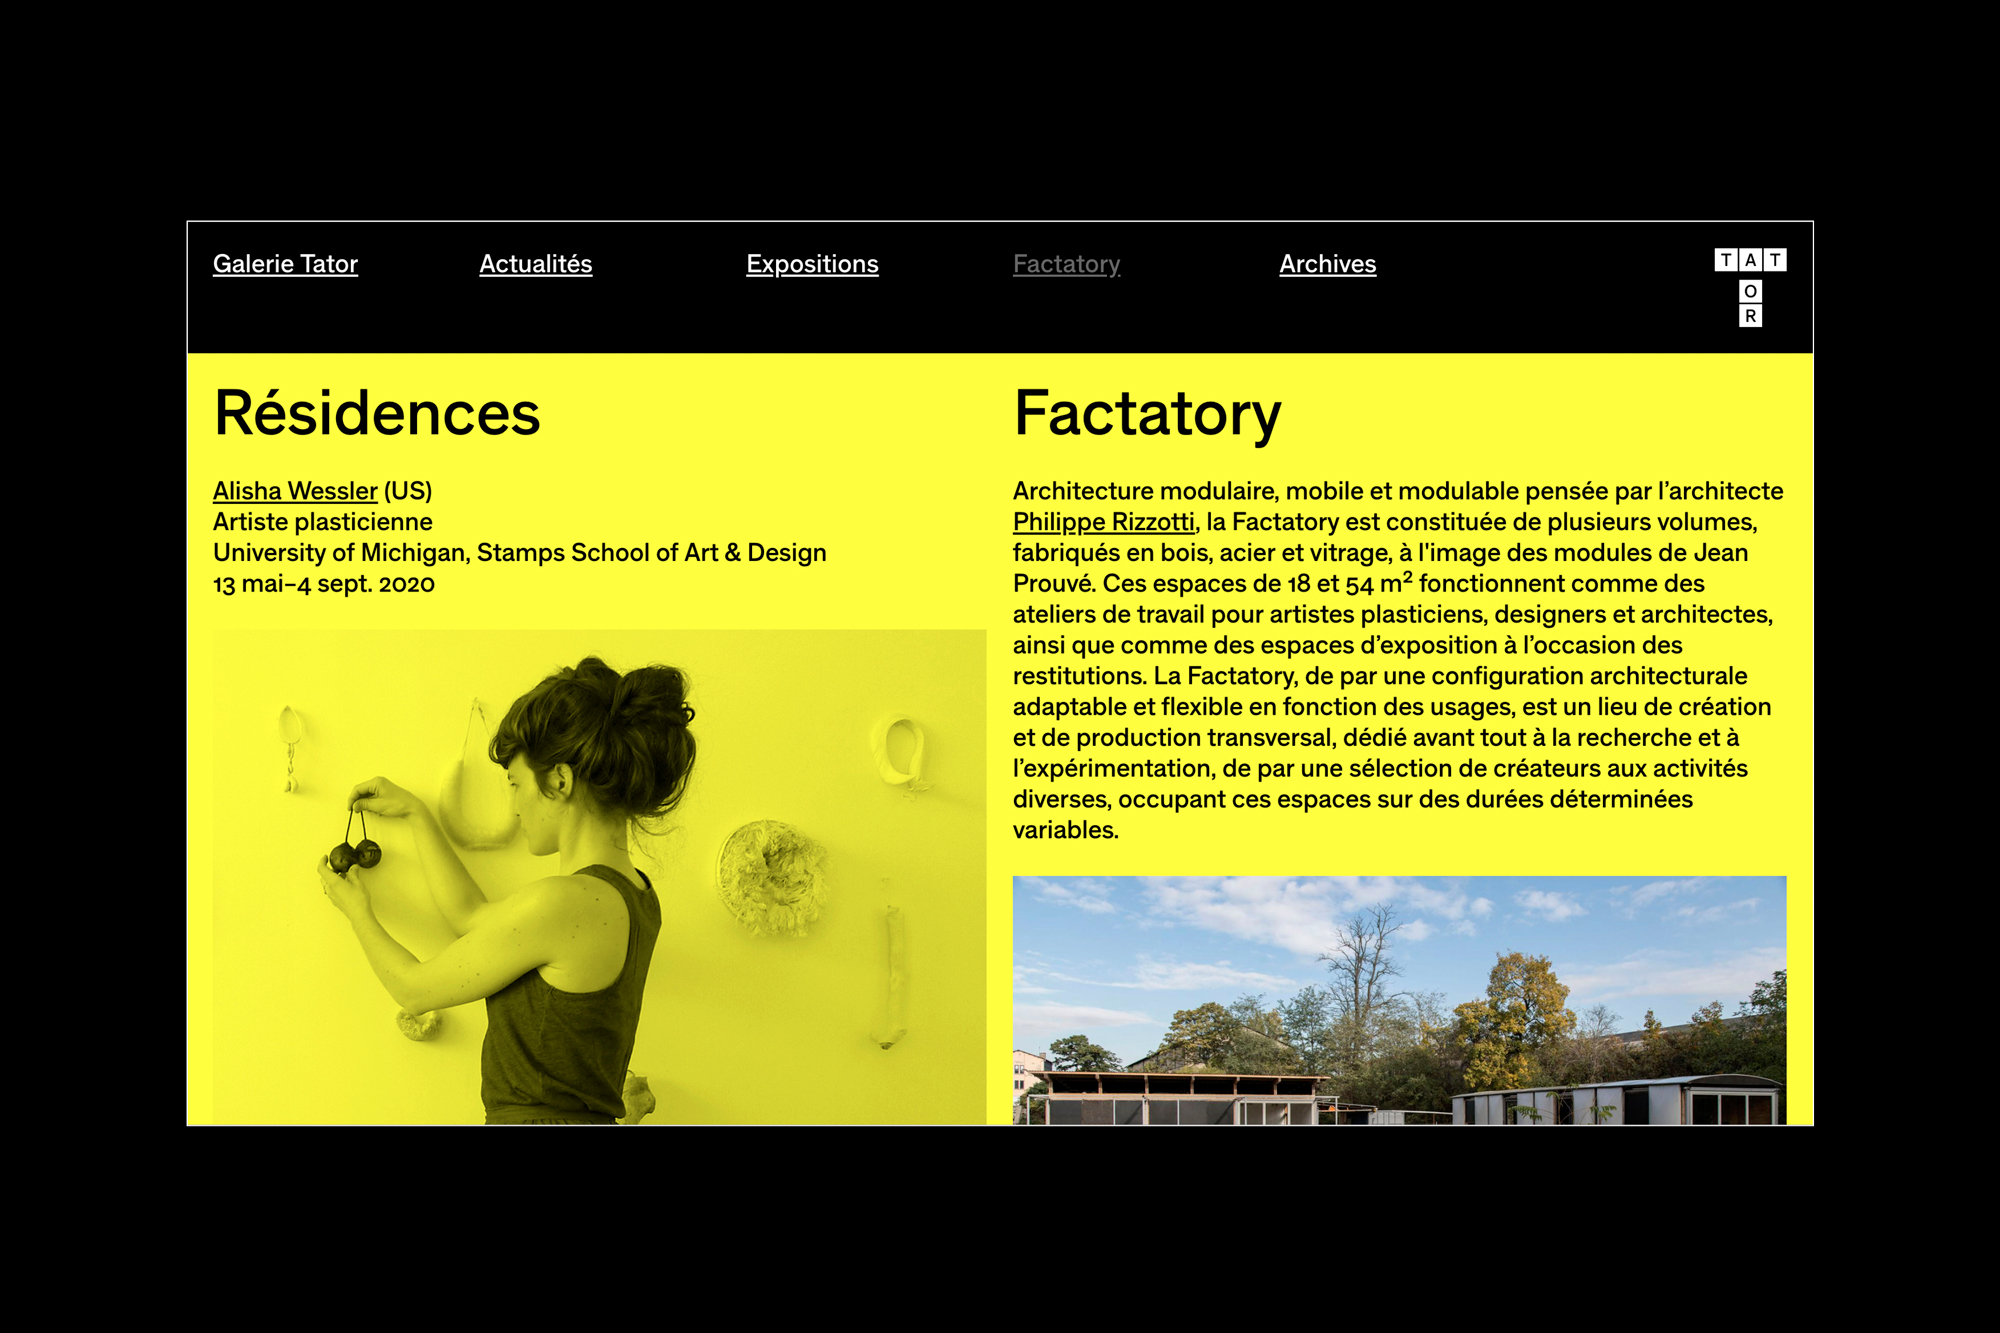Click the first T tile in logo
This screenshot has height=1333, width=2000.
click(x=1726, y=260)
